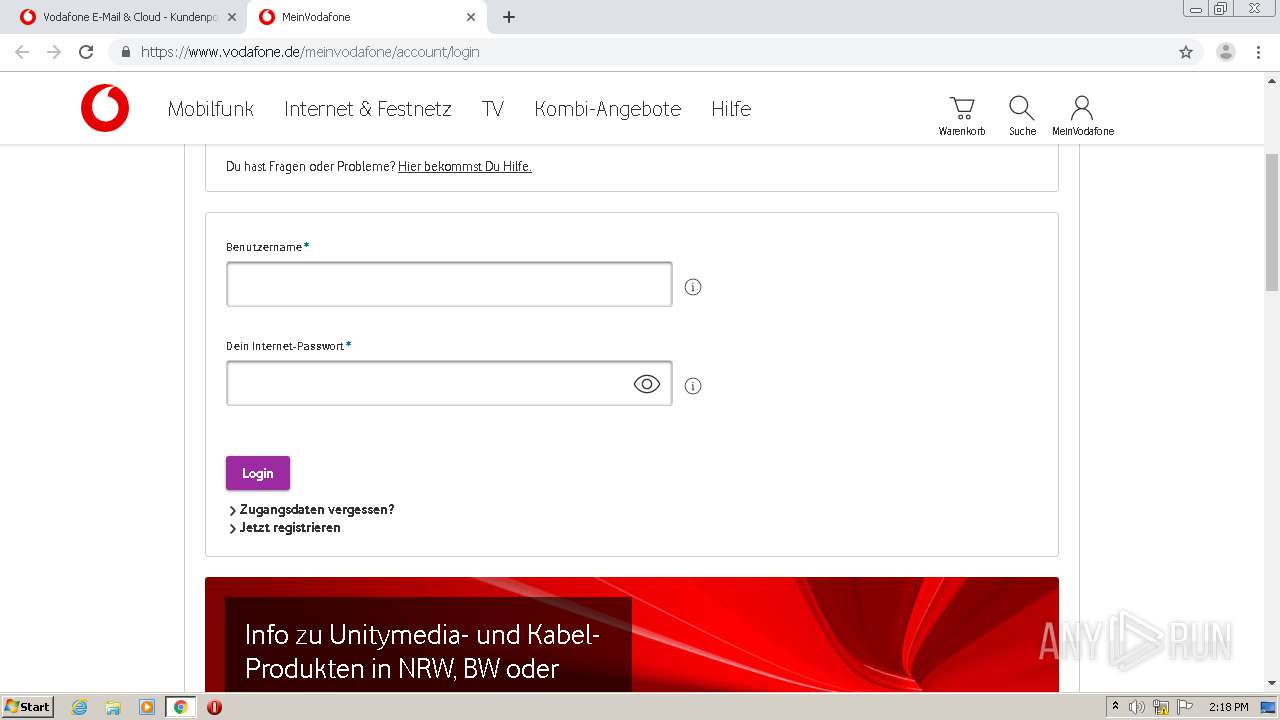Launch Internet Explorer from taskbar

[79, 707]
